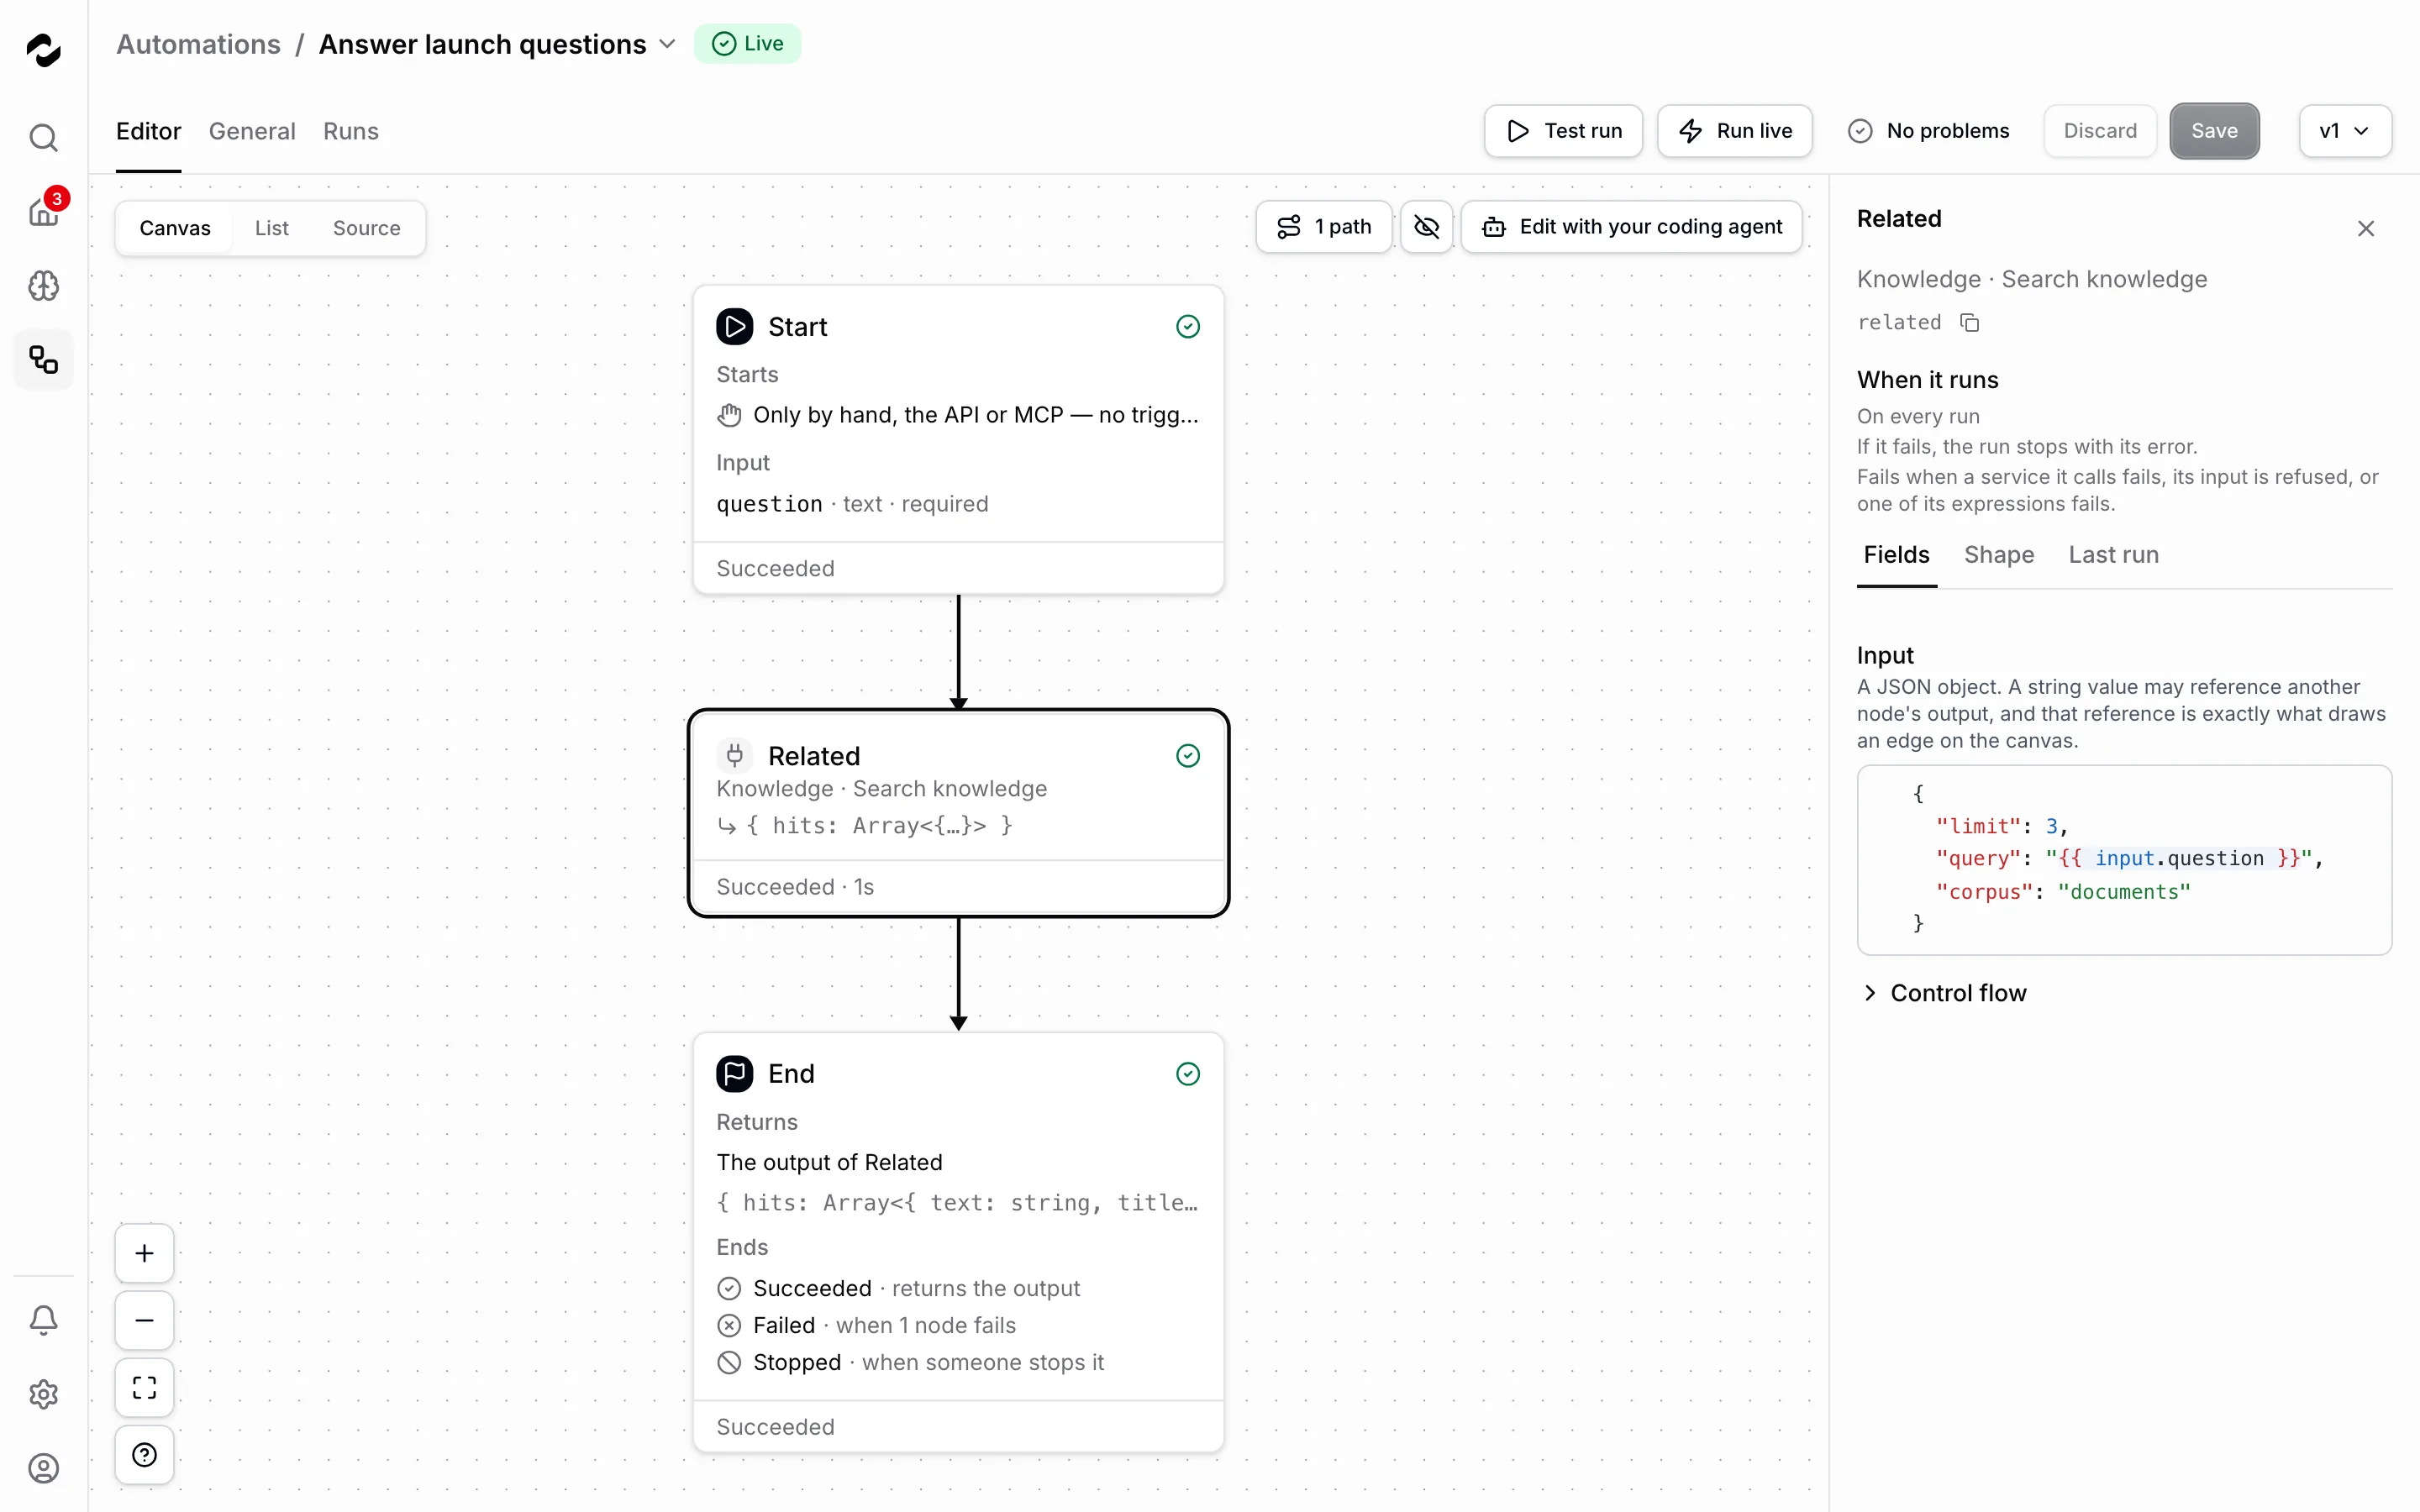Open canvas help question mark button
Image resolution: width=2420 pixels, height=1512 pixels.
tap(144, 1455)
